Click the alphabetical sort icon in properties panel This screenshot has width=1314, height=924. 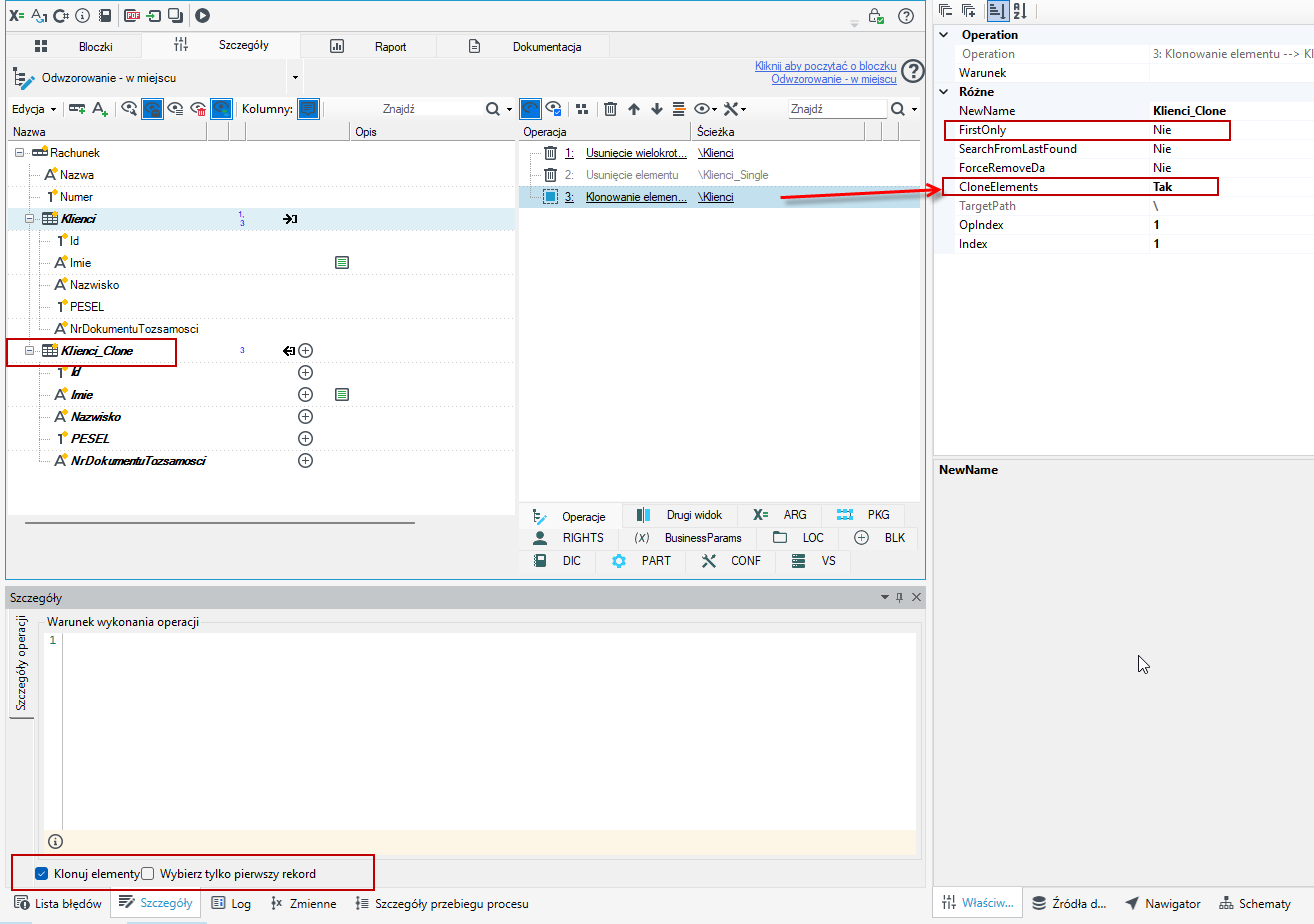point(1018,11)
